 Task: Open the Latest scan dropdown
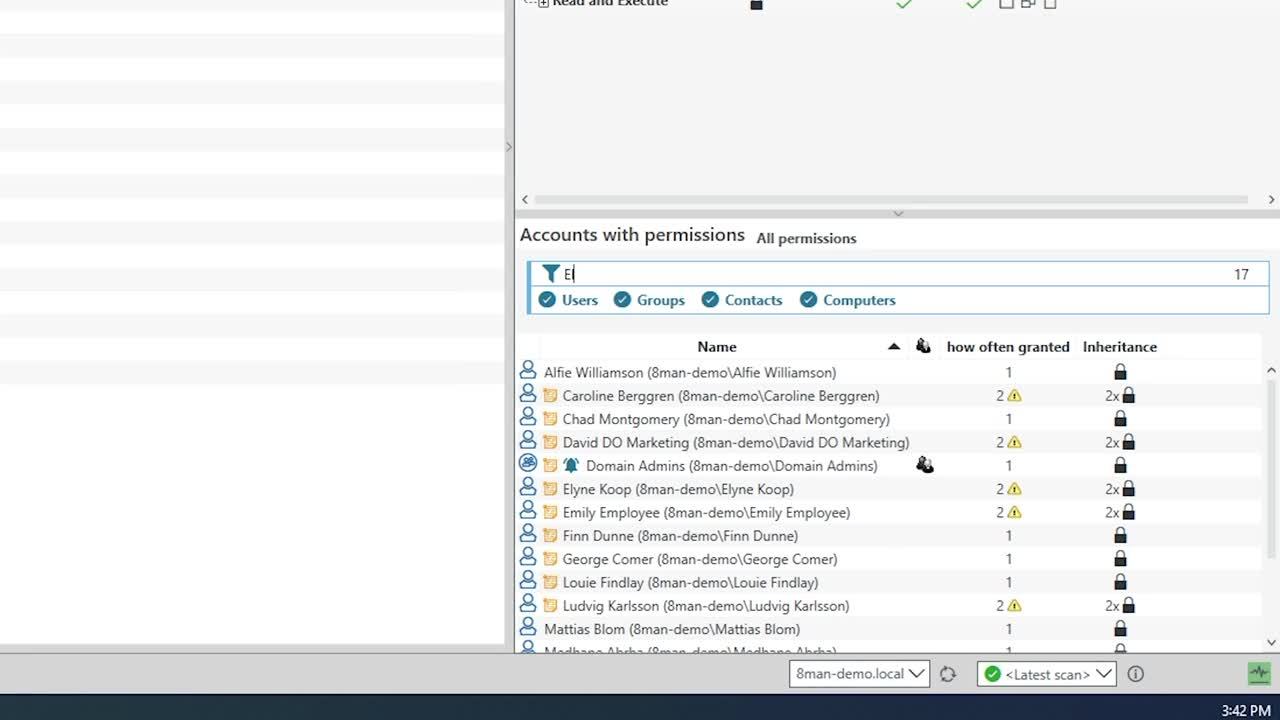tap(1046, 674)
